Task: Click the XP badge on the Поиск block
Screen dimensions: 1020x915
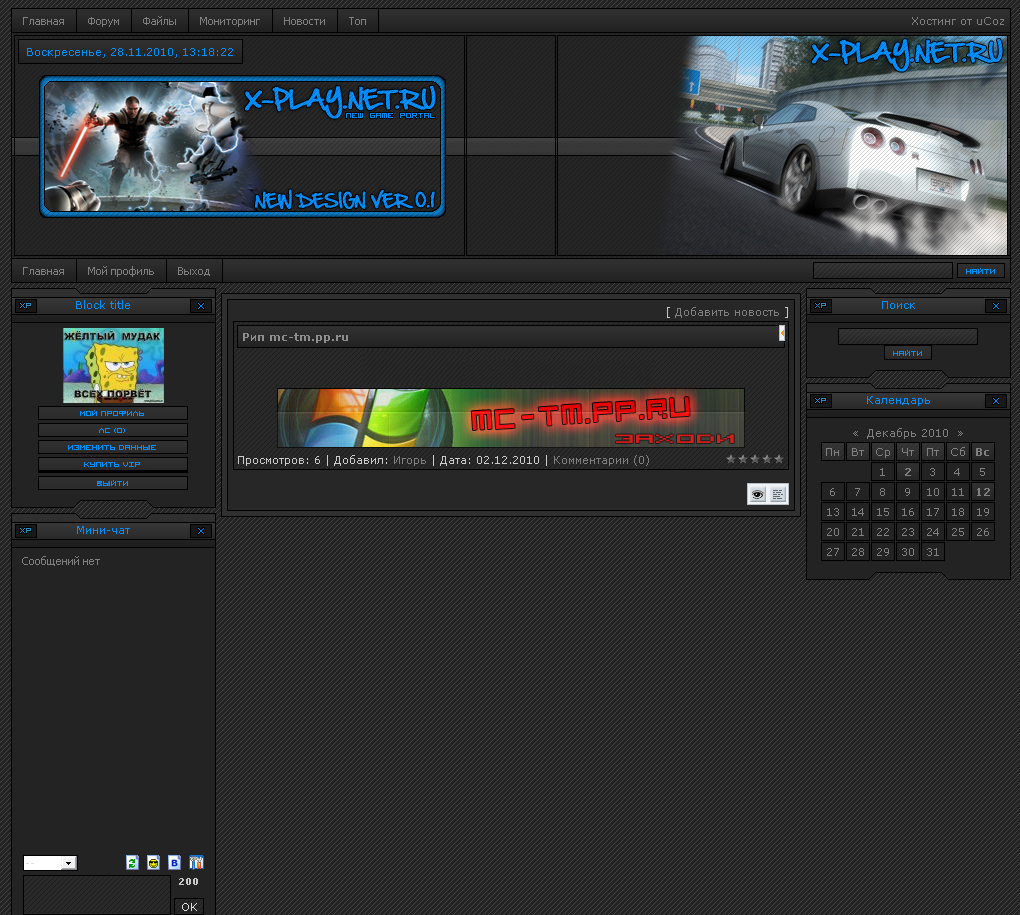Action: pos(820,306)
